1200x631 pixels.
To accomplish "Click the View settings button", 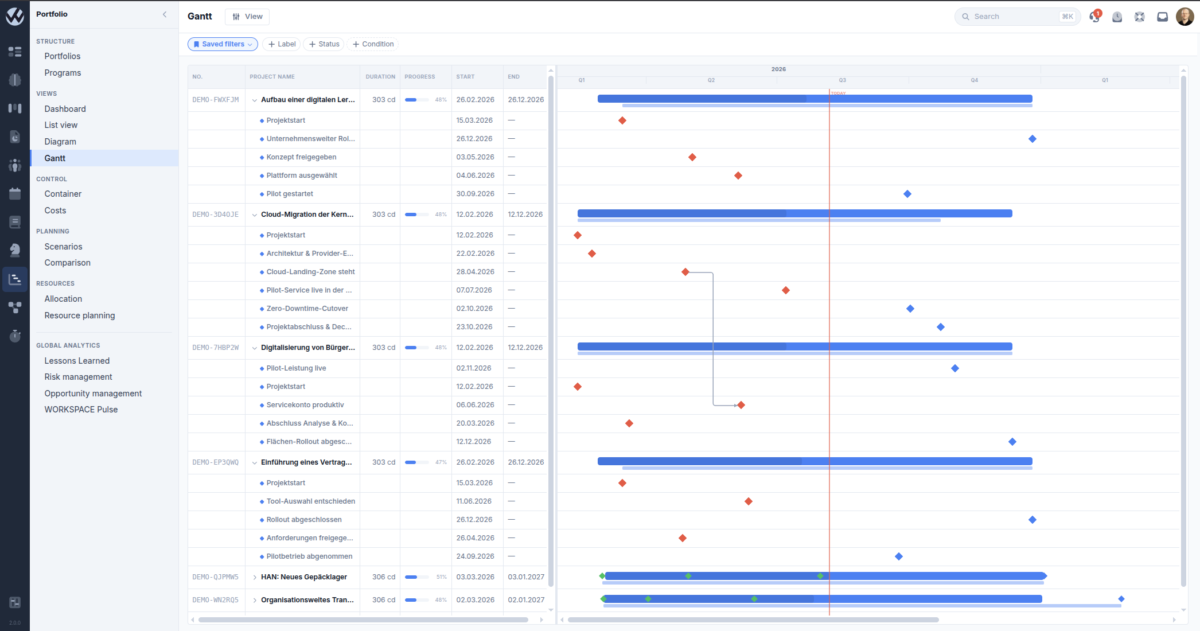I will tap(247, 17).
